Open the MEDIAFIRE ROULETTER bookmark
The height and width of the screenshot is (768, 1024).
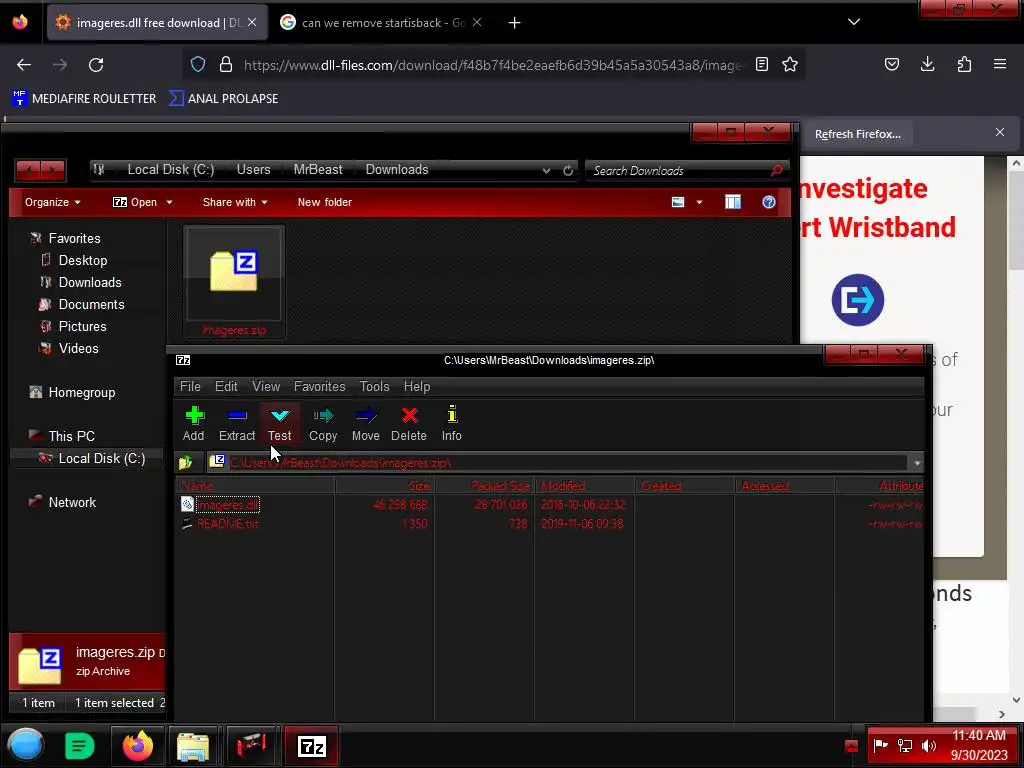pos(84,99)
